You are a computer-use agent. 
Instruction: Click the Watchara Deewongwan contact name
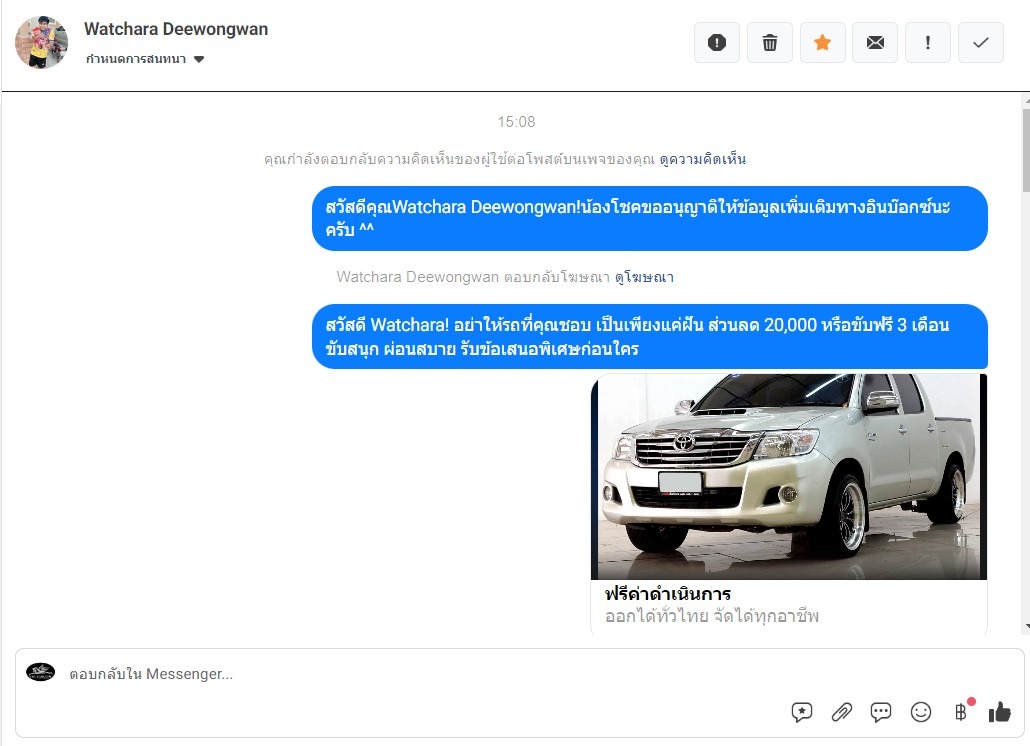pos(176,29)
